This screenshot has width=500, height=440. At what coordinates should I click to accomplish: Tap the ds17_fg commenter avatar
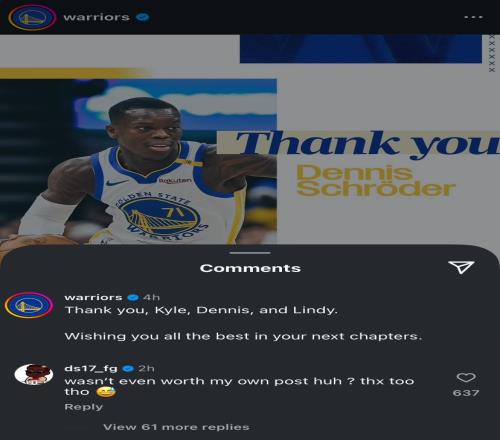(34, 374)
